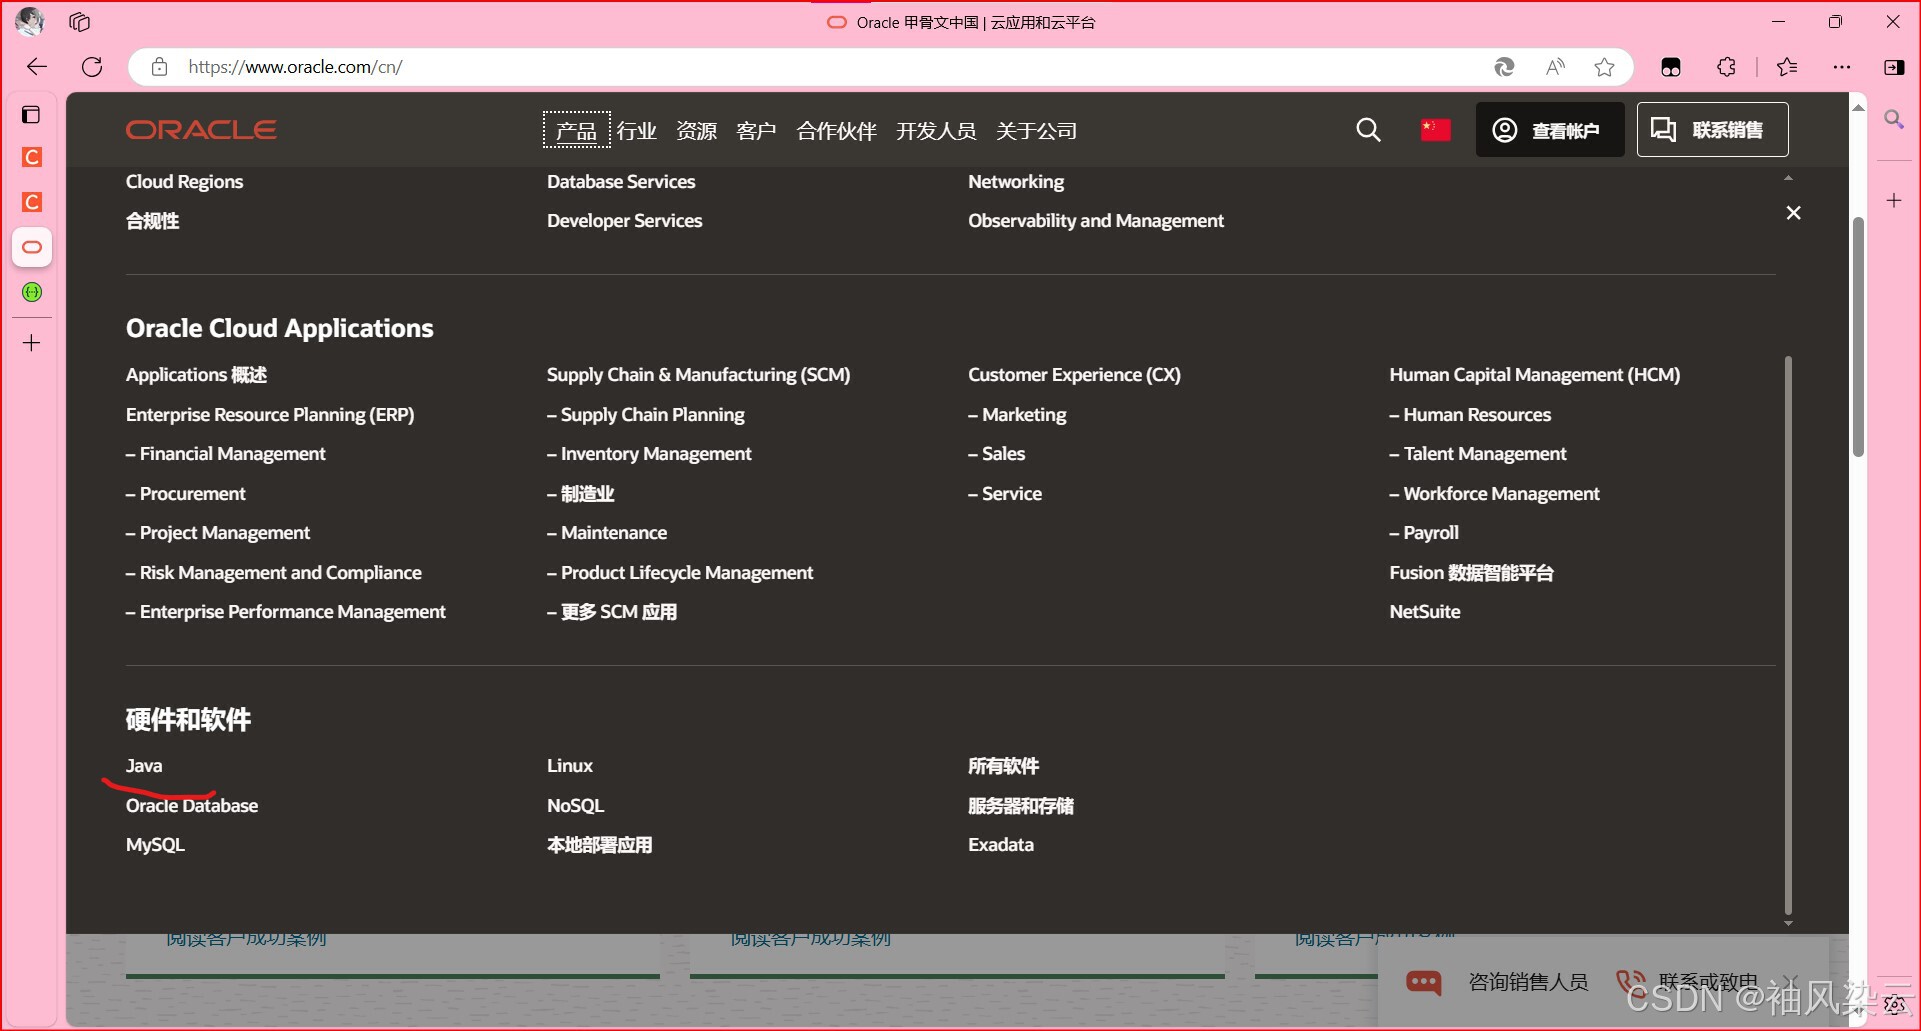Open the NoSQL link
Screen dimensions: 1921x1031
click(576, 806)
